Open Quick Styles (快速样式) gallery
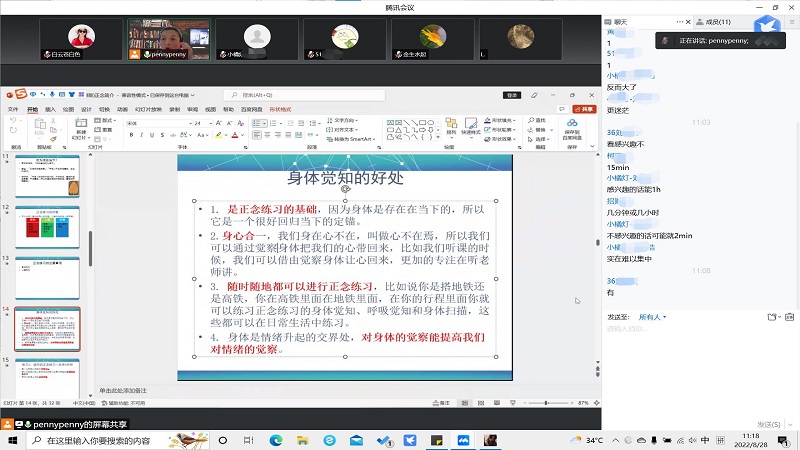The image size is (800, 450). pos(470,127)
